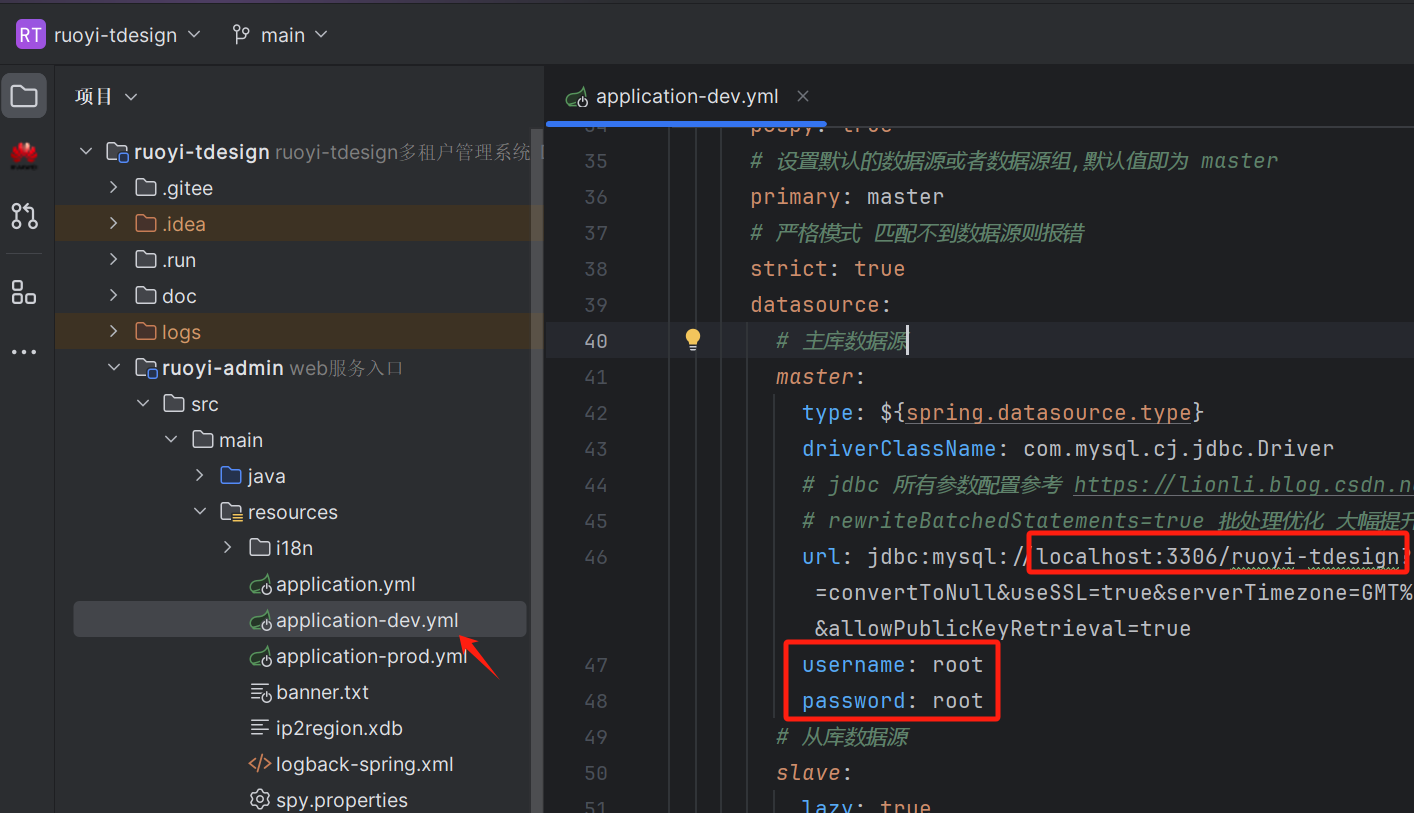Close the application-dev.yml tab
The image size is (1414, 813).
803,97
